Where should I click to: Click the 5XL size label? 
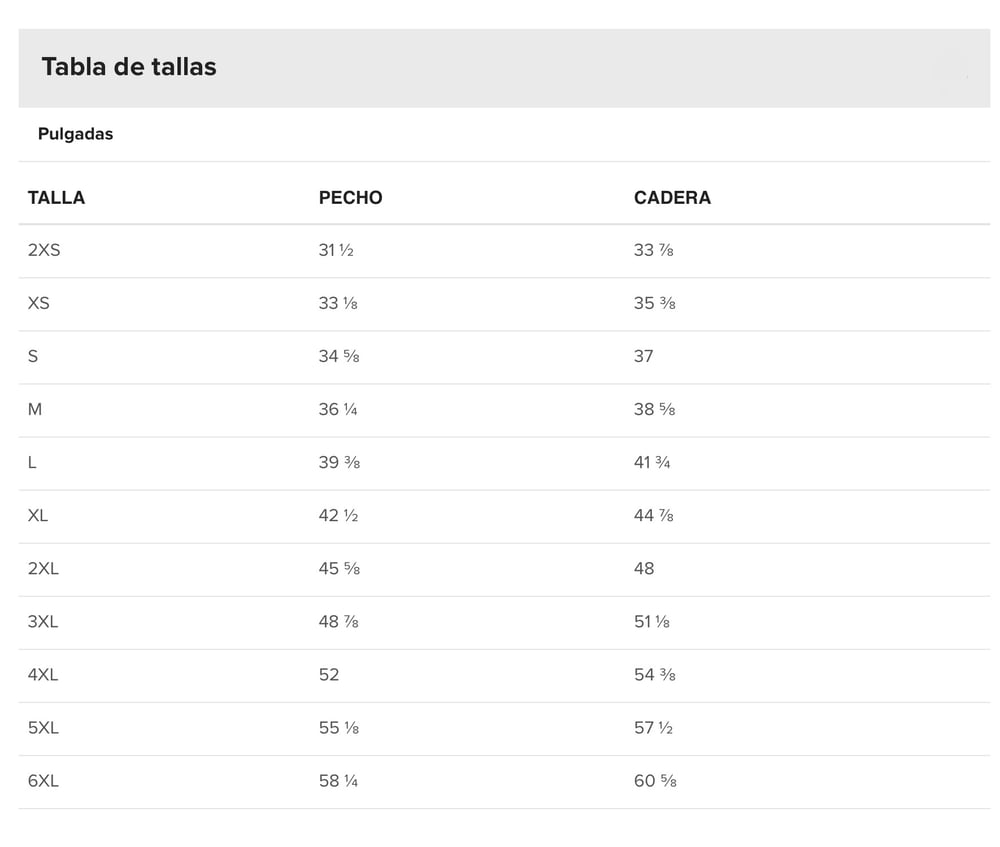(x=43, y=727)
